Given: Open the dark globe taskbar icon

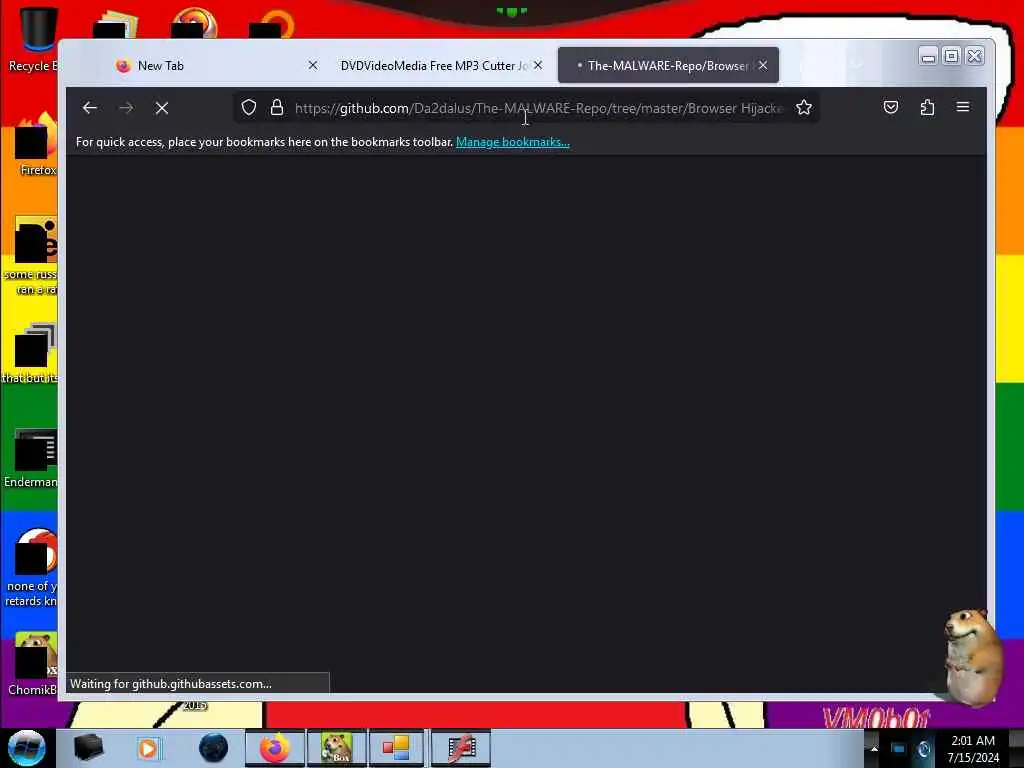Looking at the screenshot, I should 214,748.
